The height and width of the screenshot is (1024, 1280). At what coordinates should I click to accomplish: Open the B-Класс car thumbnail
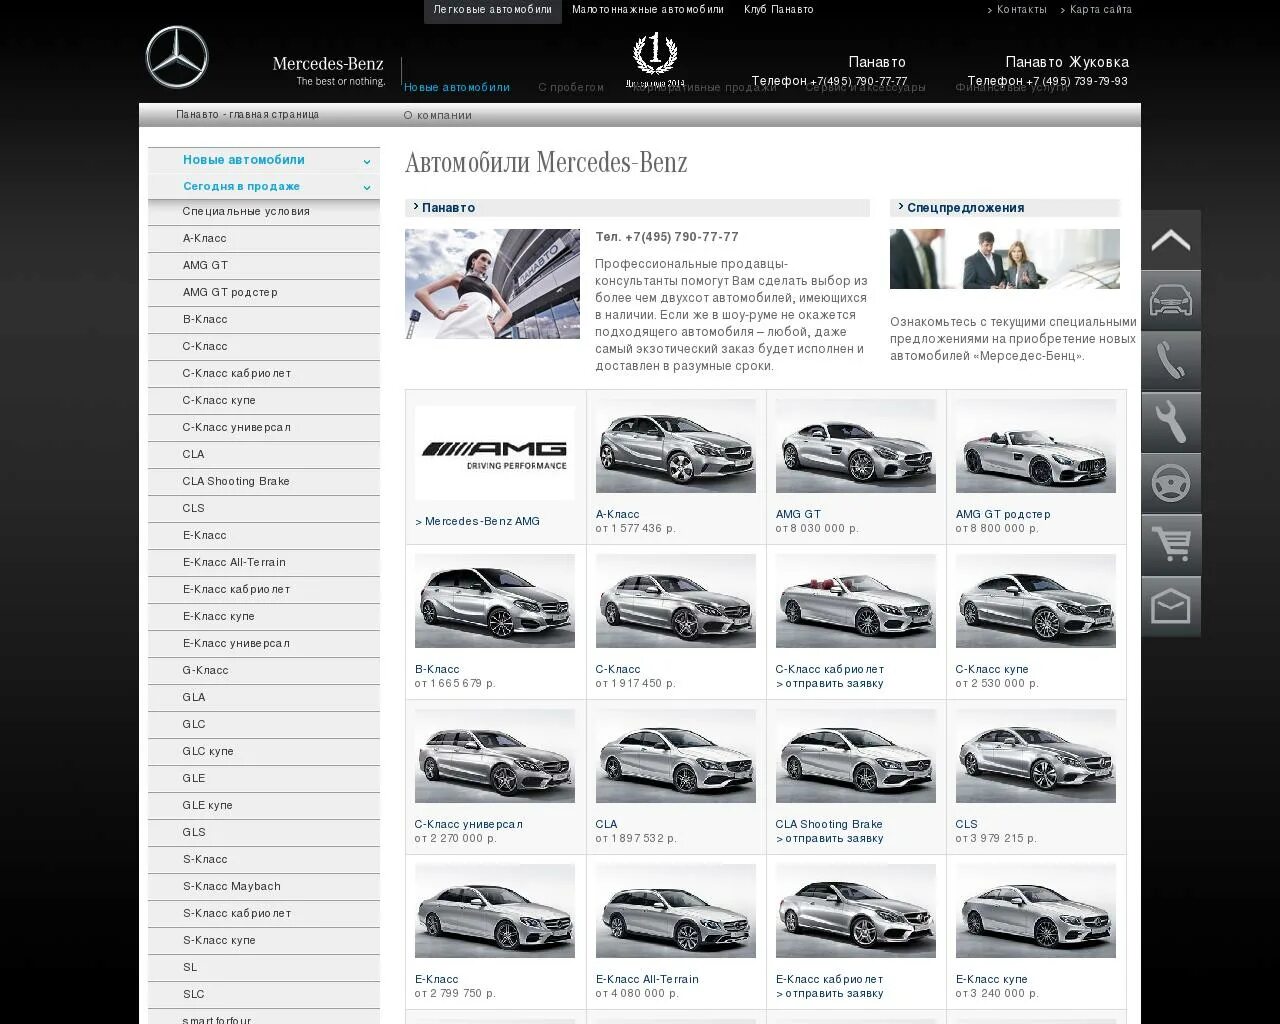pos(495,601)
